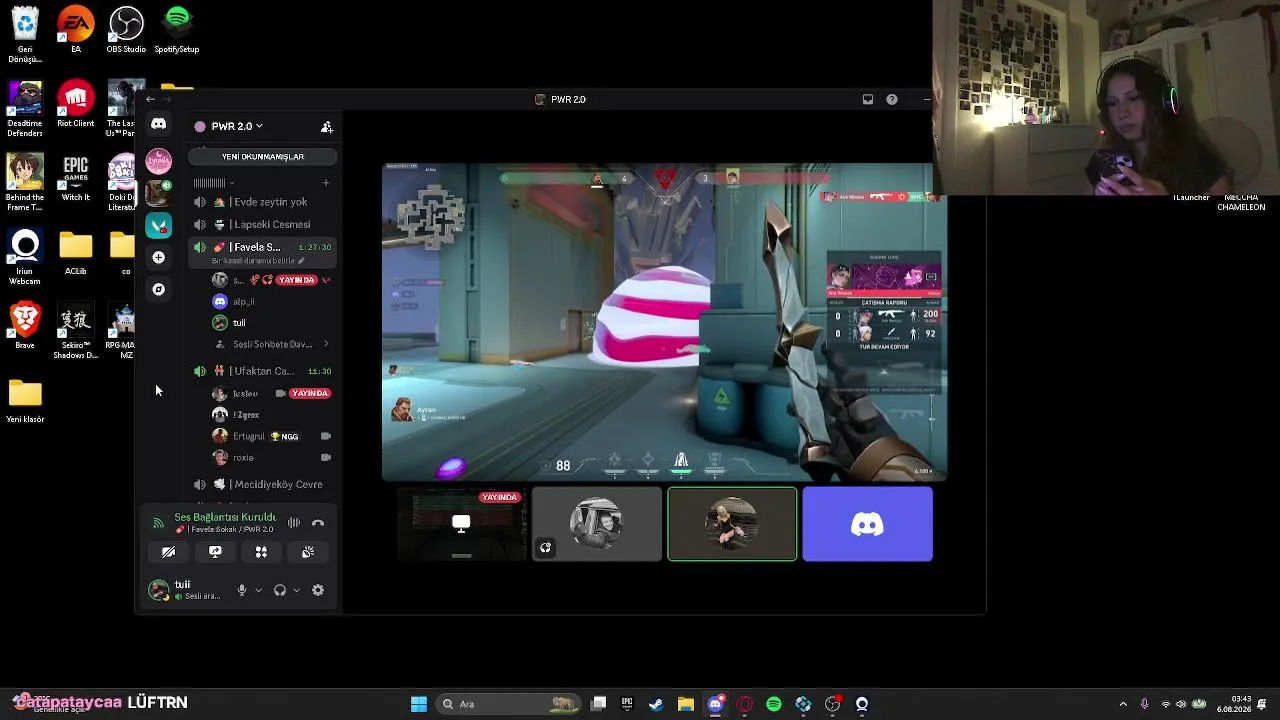Disconnect from the voice channel
1280x720 pixels.
click(x=318, y=523)
